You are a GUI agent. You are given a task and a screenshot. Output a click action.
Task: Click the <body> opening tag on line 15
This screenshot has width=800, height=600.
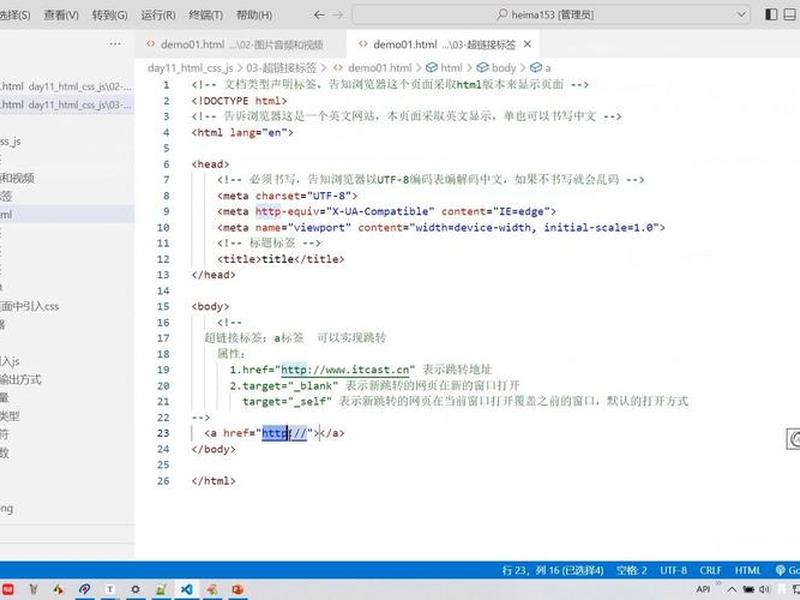pos(210,307)
